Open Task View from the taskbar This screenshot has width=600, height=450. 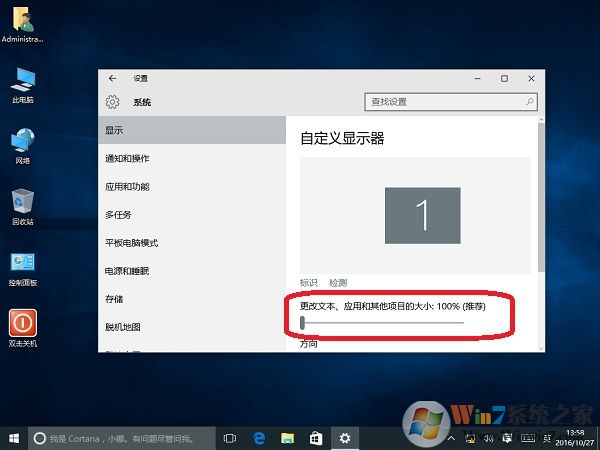pyautogui.click(x=230, y=438)
